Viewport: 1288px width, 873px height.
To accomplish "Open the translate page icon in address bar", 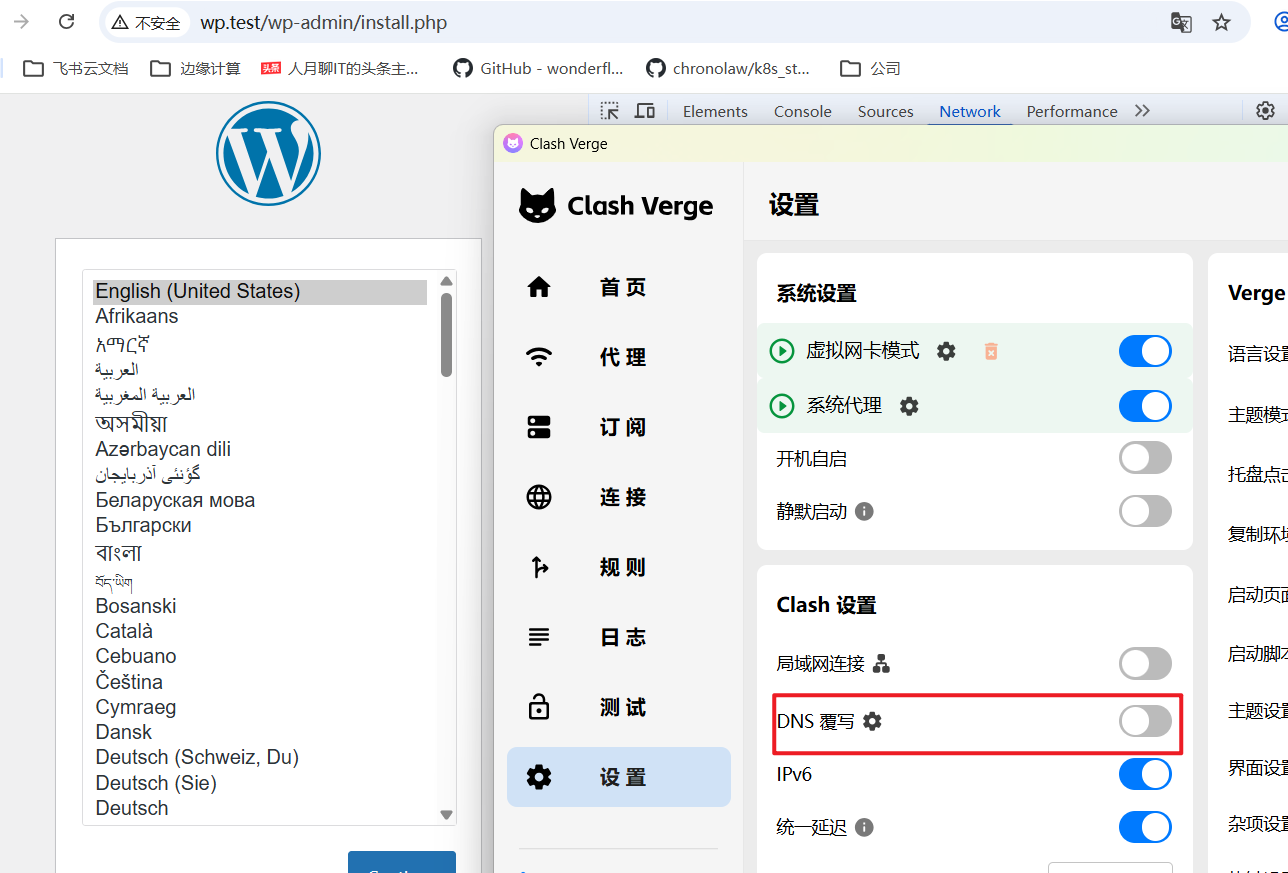I will click(x=1181, y=22).
